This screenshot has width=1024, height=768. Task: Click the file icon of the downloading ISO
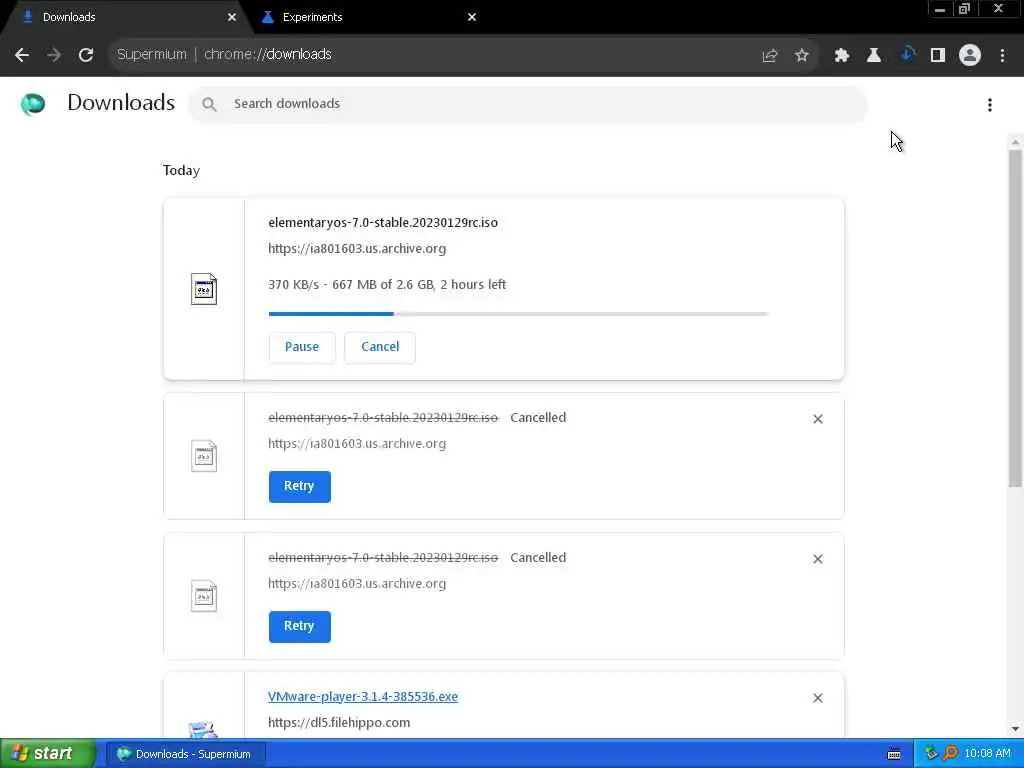tap(204, 289)
